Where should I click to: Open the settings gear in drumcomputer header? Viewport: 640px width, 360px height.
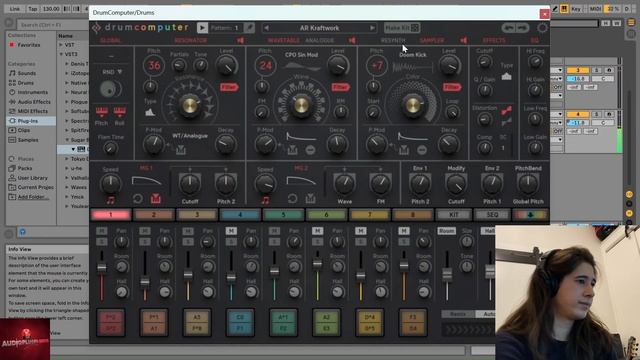[542, 28]
